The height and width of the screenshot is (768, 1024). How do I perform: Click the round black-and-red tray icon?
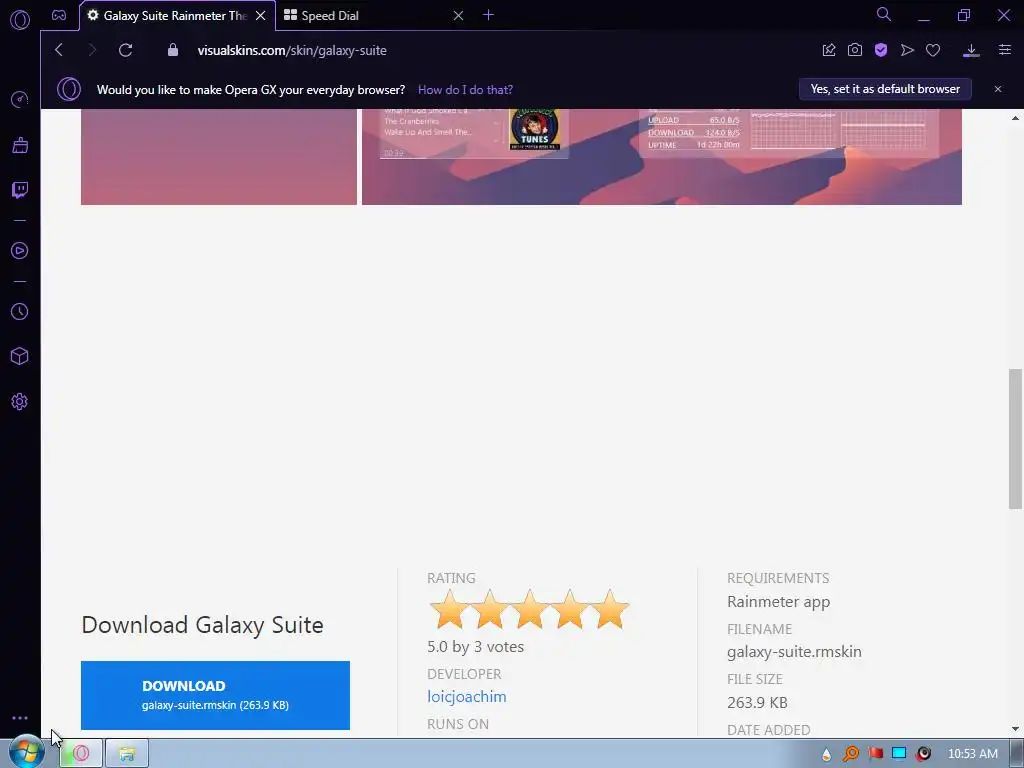click(923, 754)
